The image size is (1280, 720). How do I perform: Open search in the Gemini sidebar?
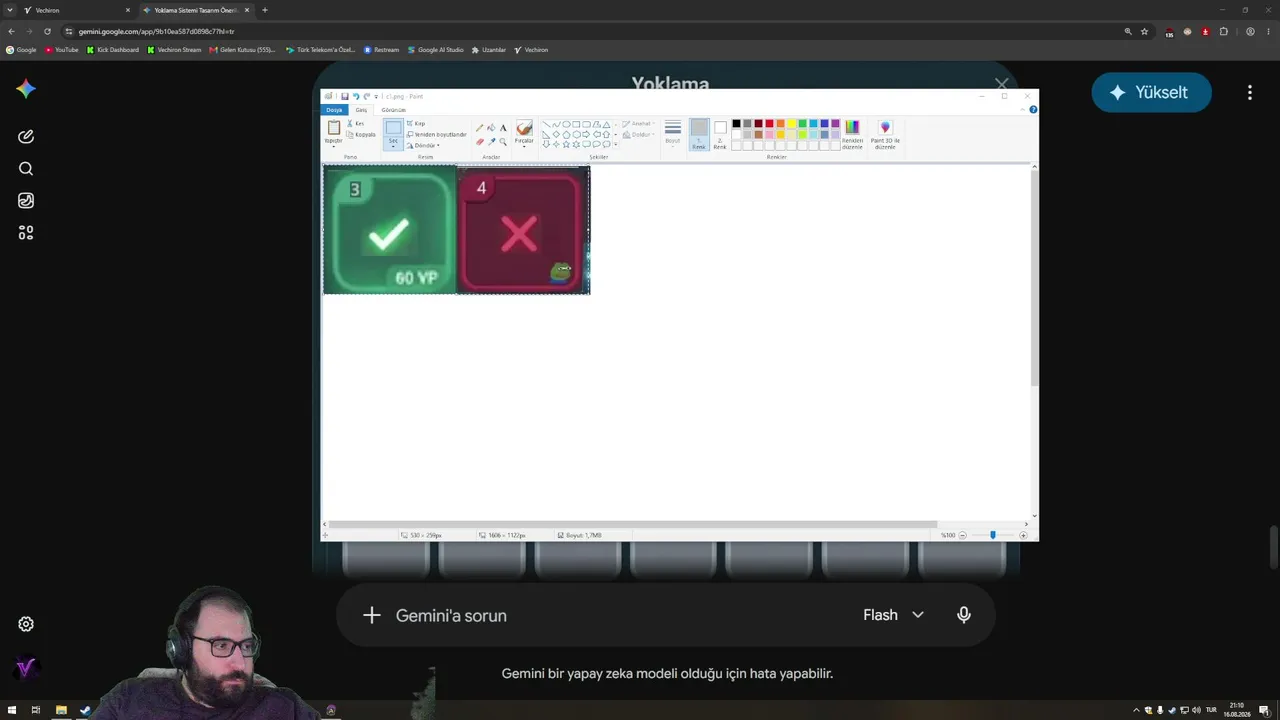click(26, 169)
